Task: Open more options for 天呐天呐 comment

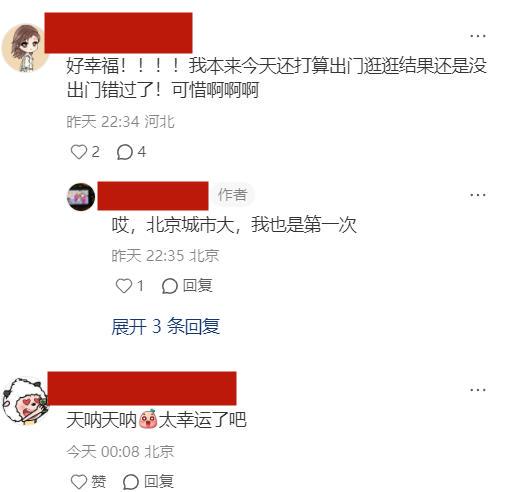Action: pyautogui.click(x=478, y=390)
